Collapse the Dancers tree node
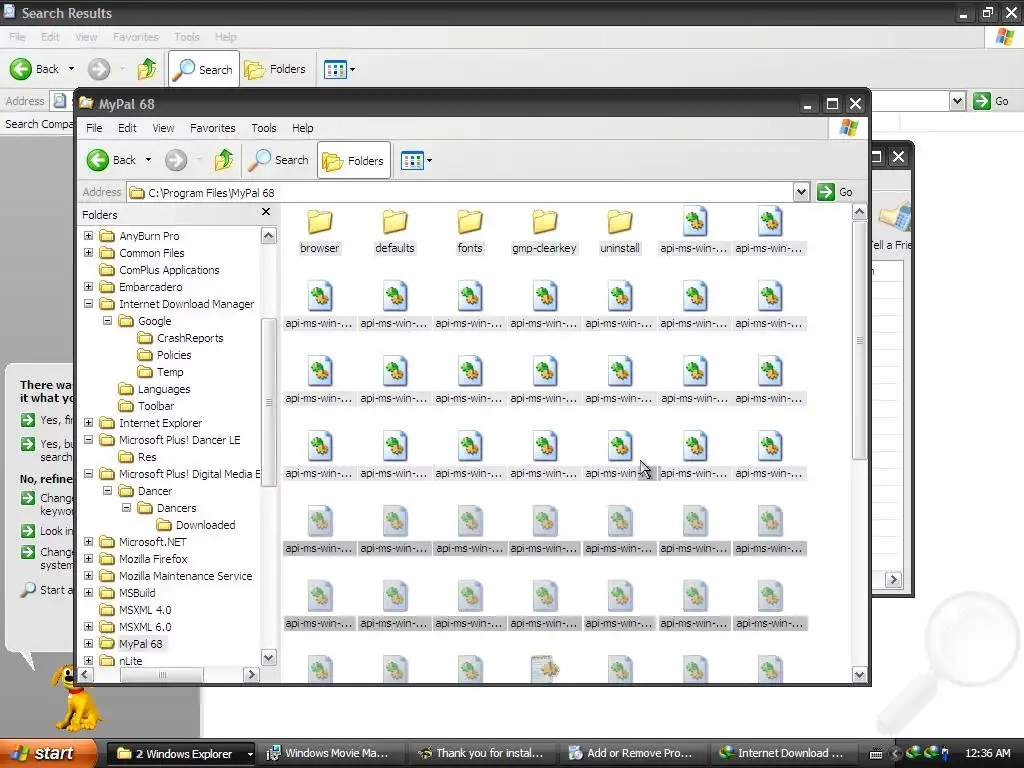1024x768 pixels. 127,507
